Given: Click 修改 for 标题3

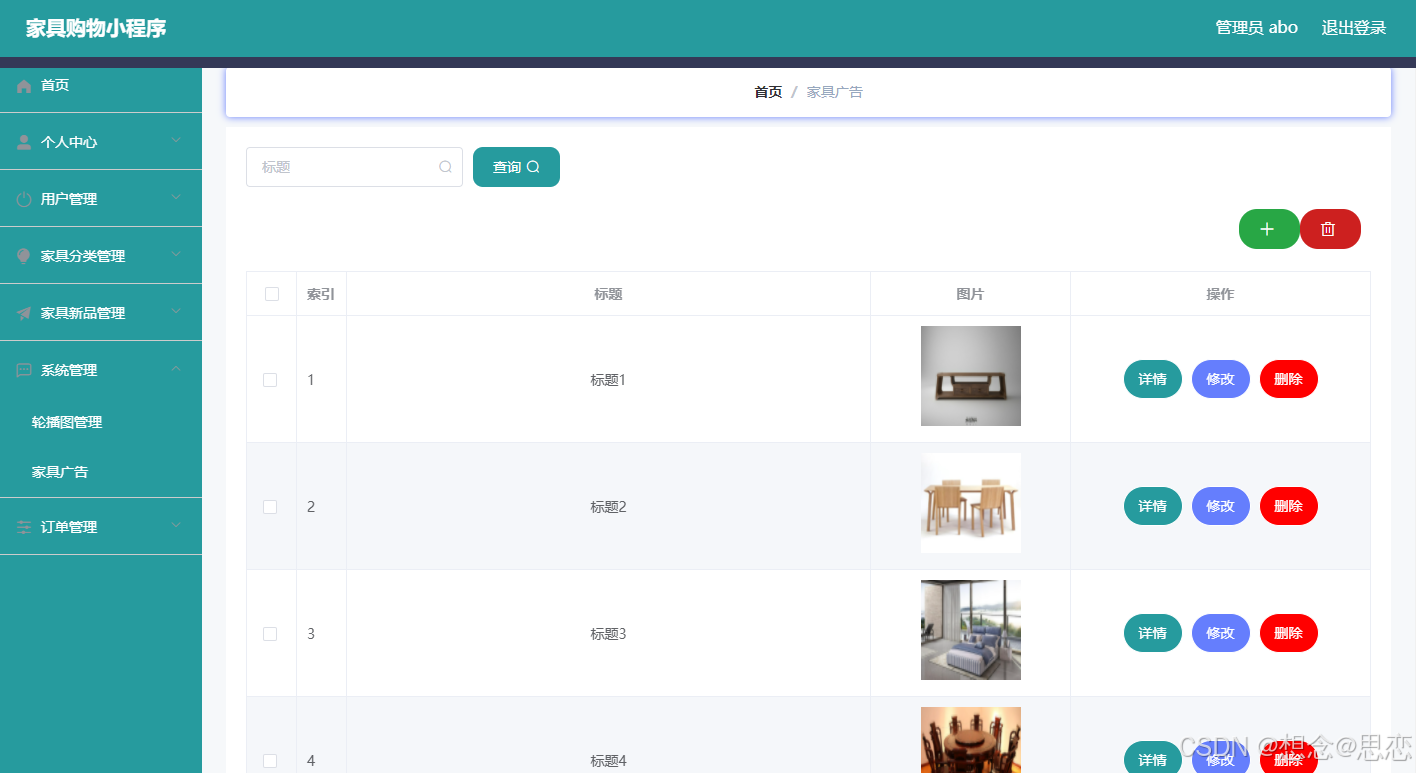Looking at the screenshot, I should [1221, 633].
